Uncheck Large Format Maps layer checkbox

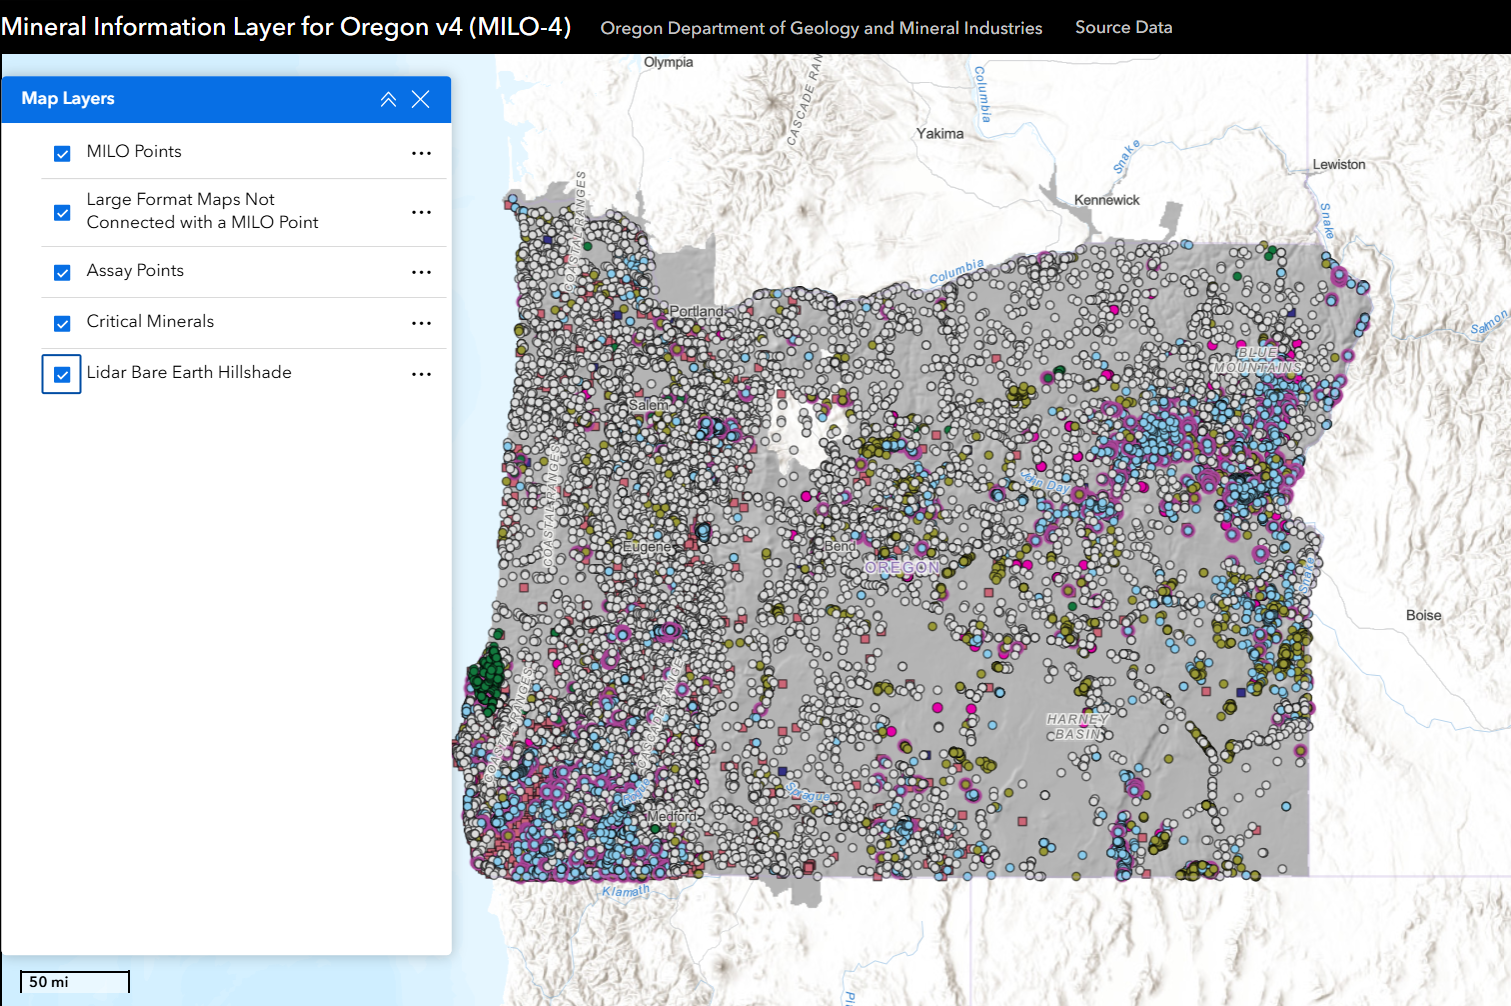tap(62, 212)
